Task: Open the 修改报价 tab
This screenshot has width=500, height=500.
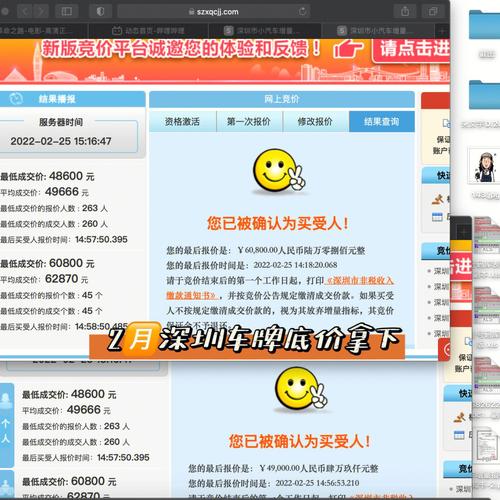Action: (315, 122)
